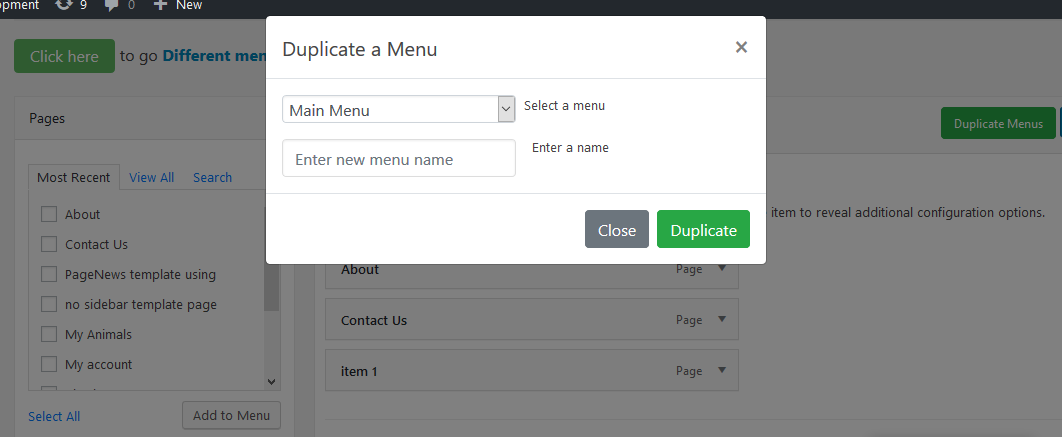Switch to the Search tab
Screen dimensions: 1062x437
click(x=212, y=178)
